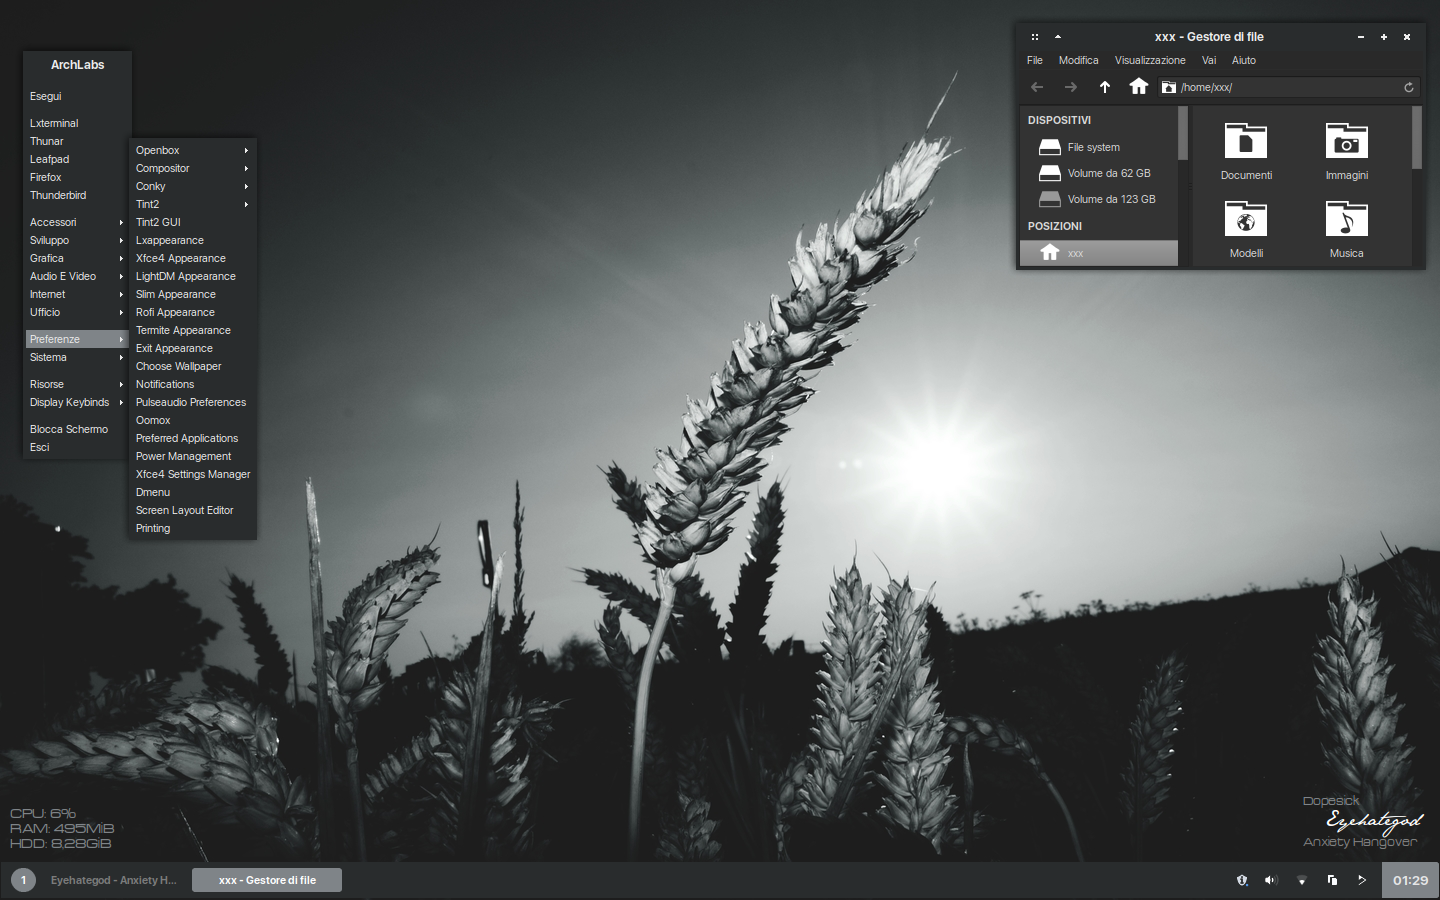Open the Musica folder icon
The image size is (1440, 900).
point(1347,219)
